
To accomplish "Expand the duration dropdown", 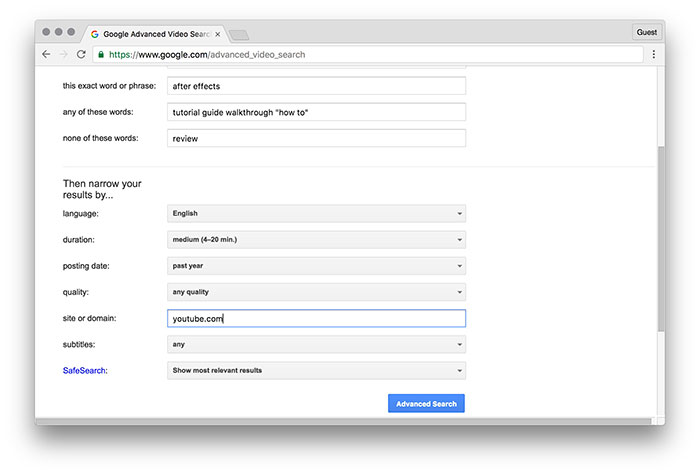I will 316,239.
